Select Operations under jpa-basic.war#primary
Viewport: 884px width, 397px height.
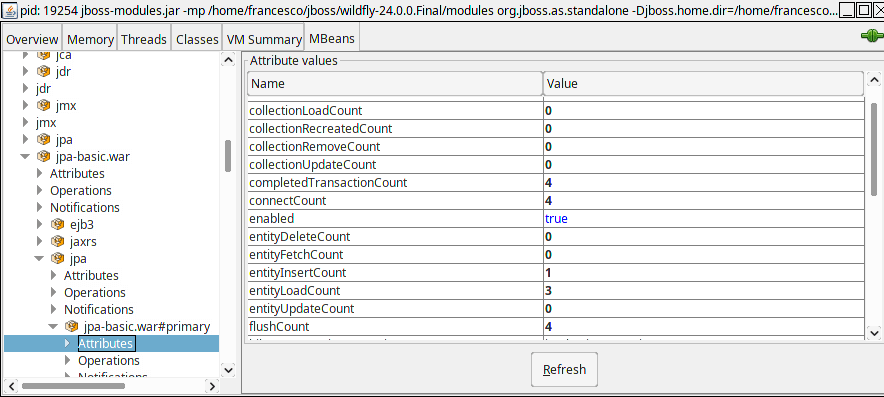(109, 360)
